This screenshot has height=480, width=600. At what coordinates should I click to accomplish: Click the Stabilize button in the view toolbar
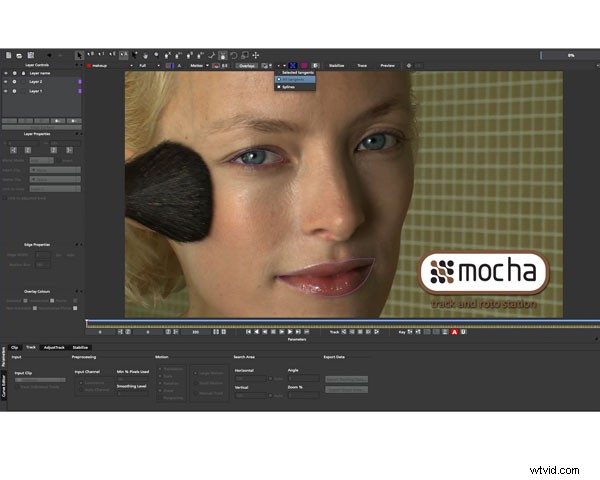point(337,66)
